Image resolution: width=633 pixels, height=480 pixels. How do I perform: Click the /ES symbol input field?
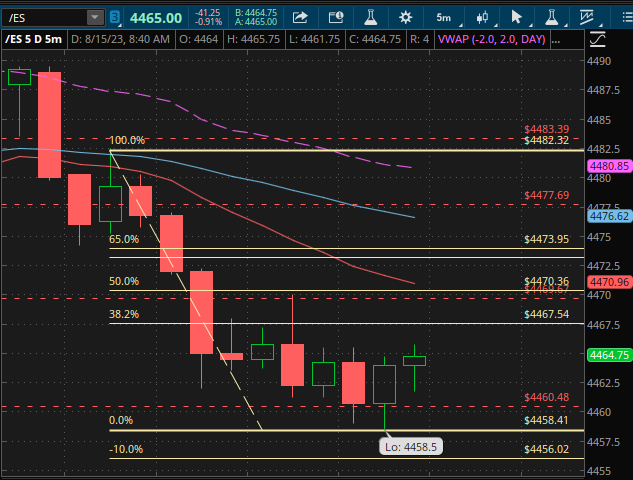(x=44, y=18)
